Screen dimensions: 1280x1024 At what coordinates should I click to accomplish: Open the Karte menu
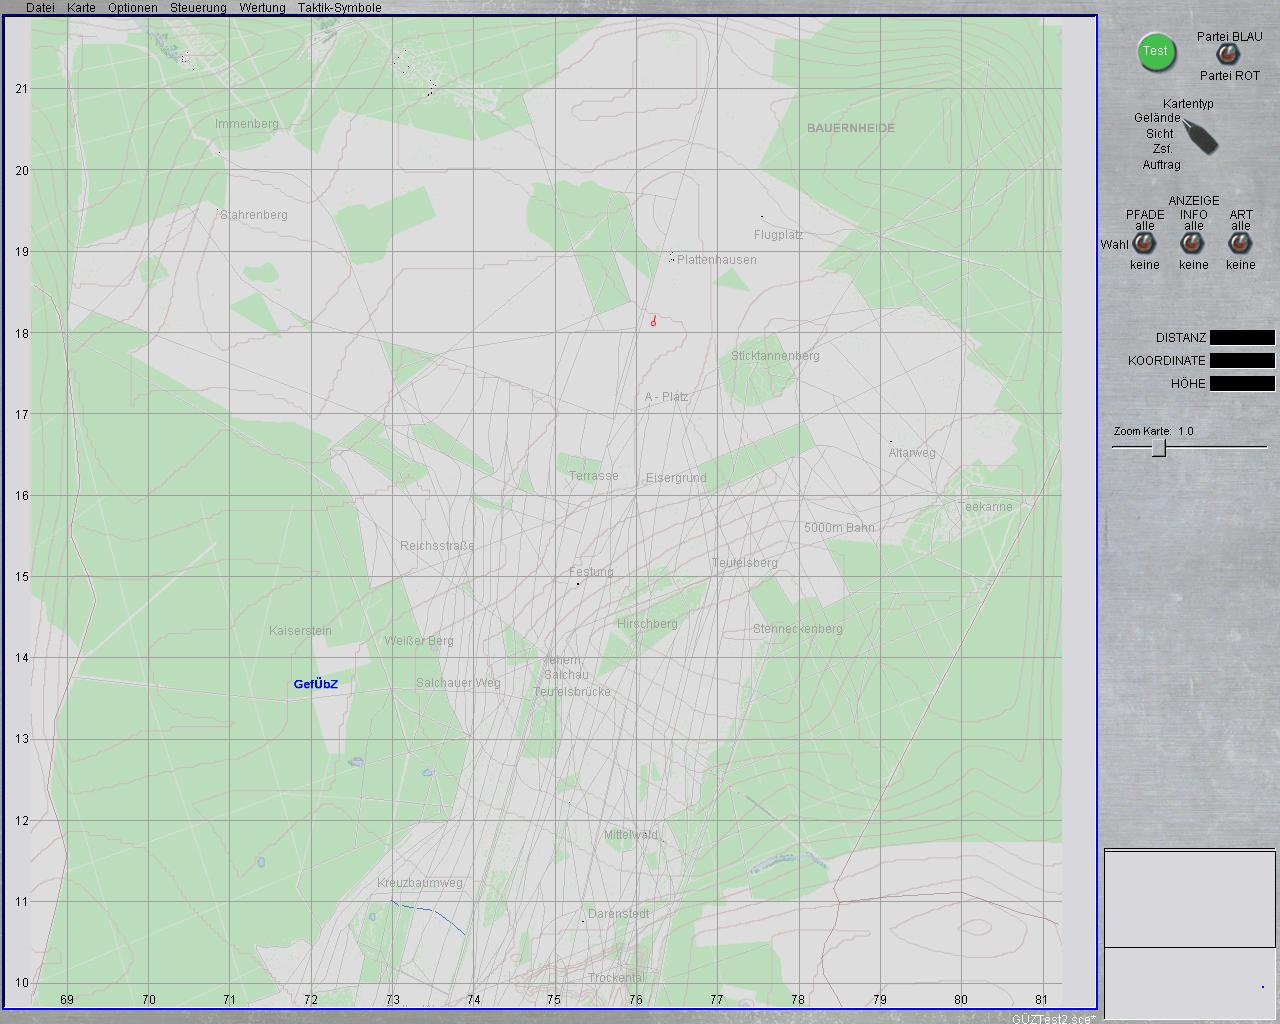(x=81, y=8)
